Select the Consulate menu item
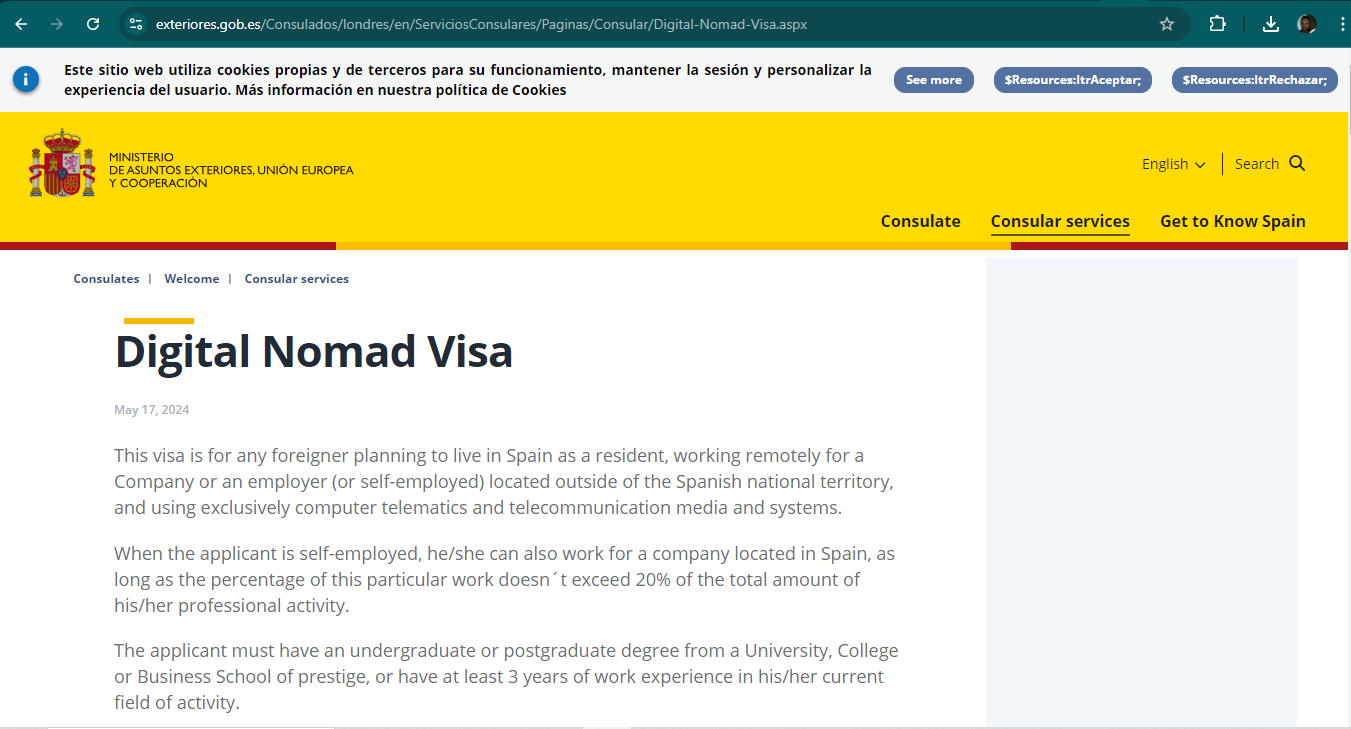The width and height of the screenshot is (1351, 729). click(x=920, y=221)
